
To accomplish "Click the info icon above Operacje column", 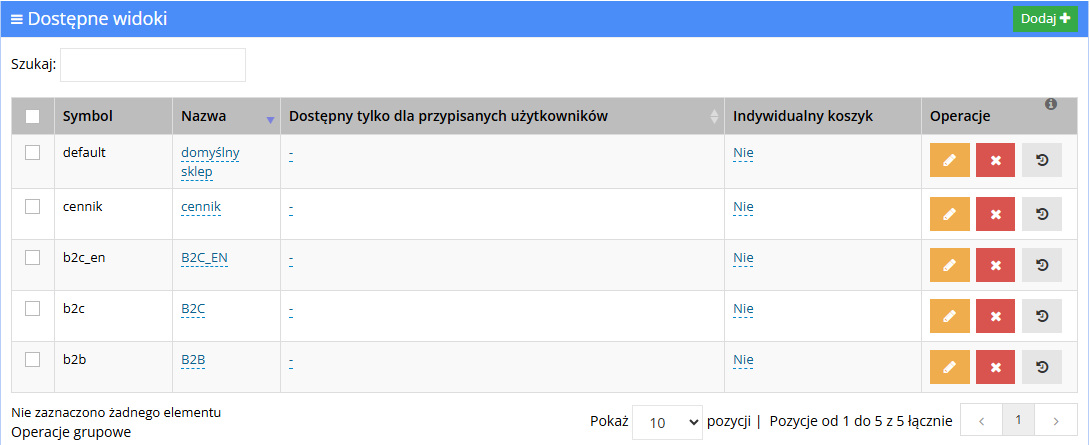I will click(x=1051, y=104).
